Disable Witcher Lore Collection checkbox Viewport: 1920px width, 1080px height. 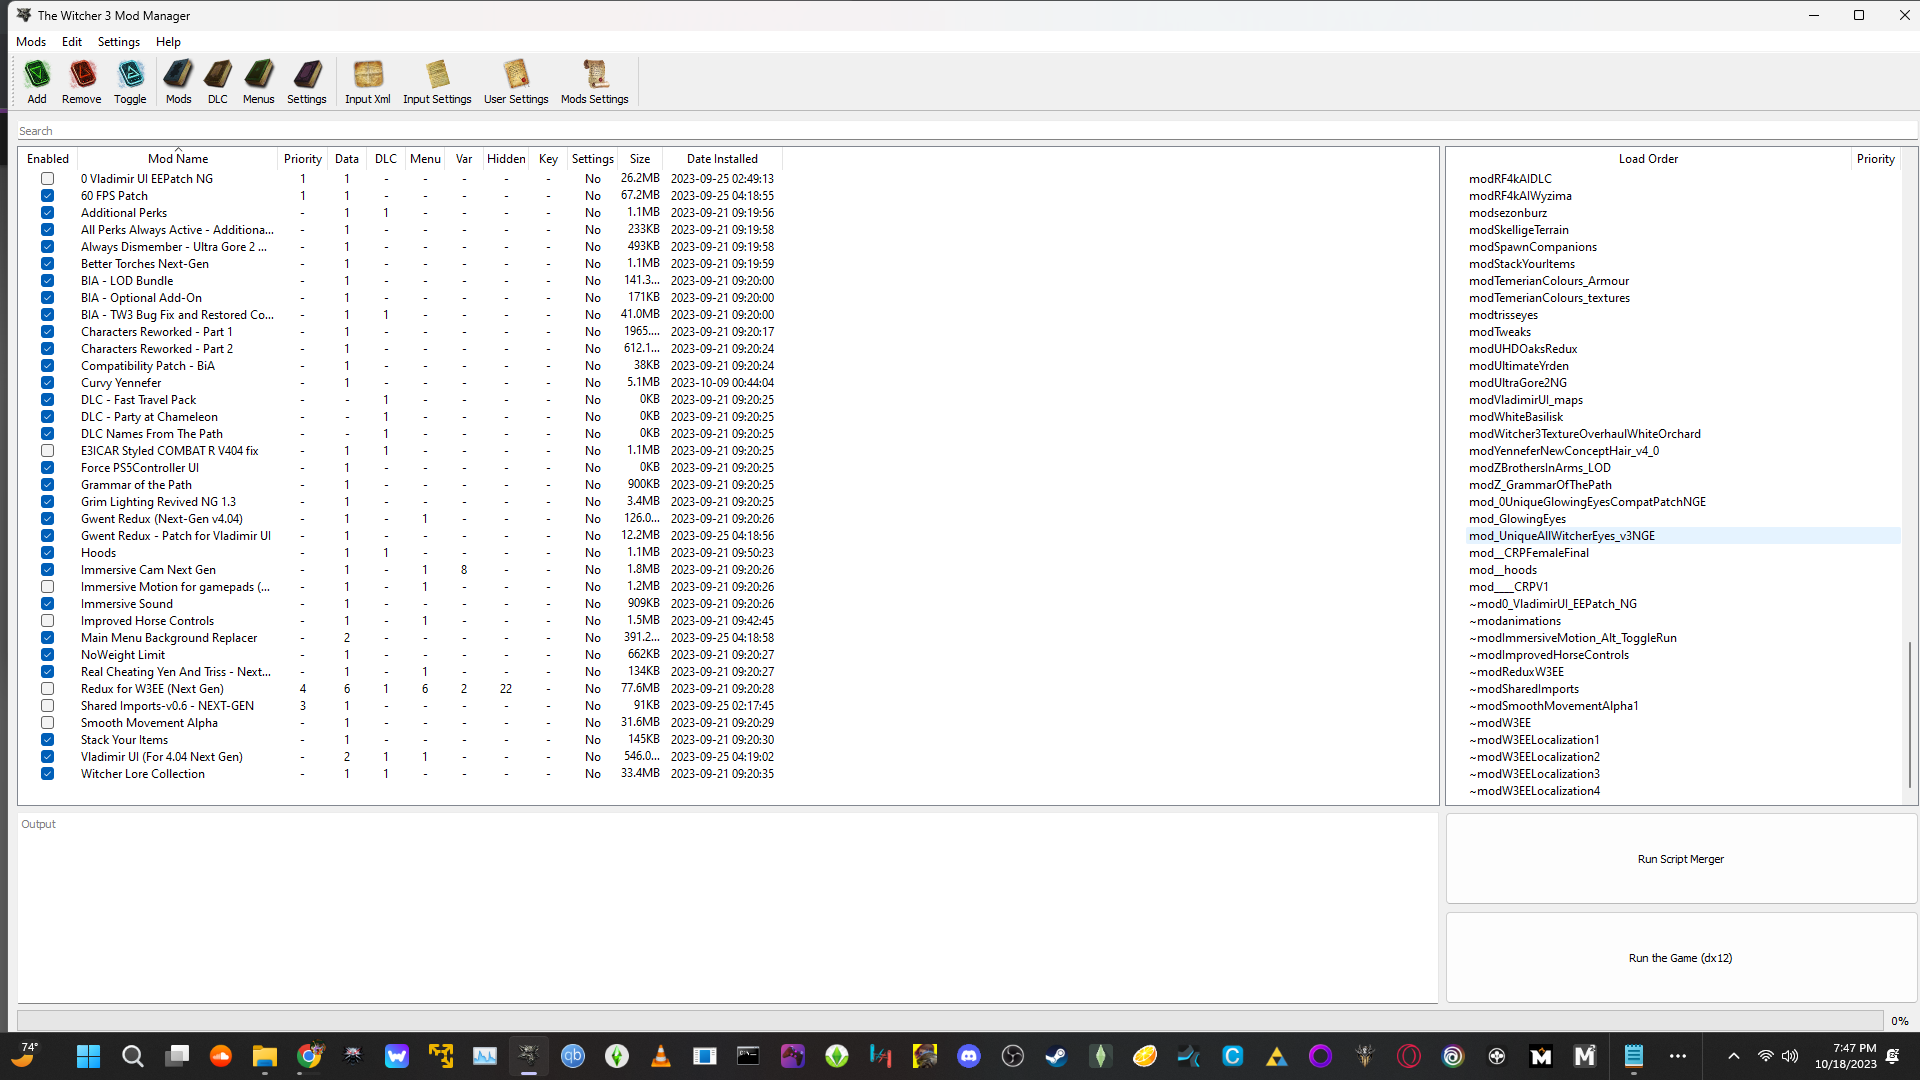click(47, 774)
